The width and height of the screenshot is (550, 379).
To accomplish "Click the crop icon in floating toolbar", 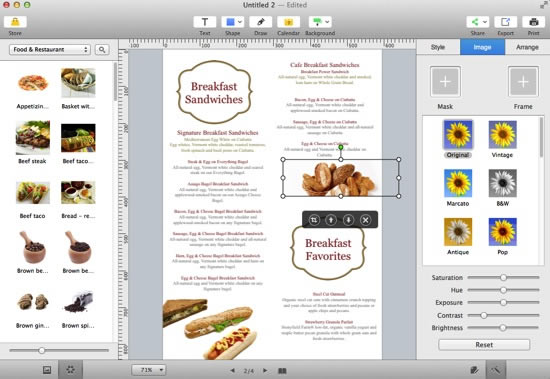I will pyautogui.click(x=314, y=220).
